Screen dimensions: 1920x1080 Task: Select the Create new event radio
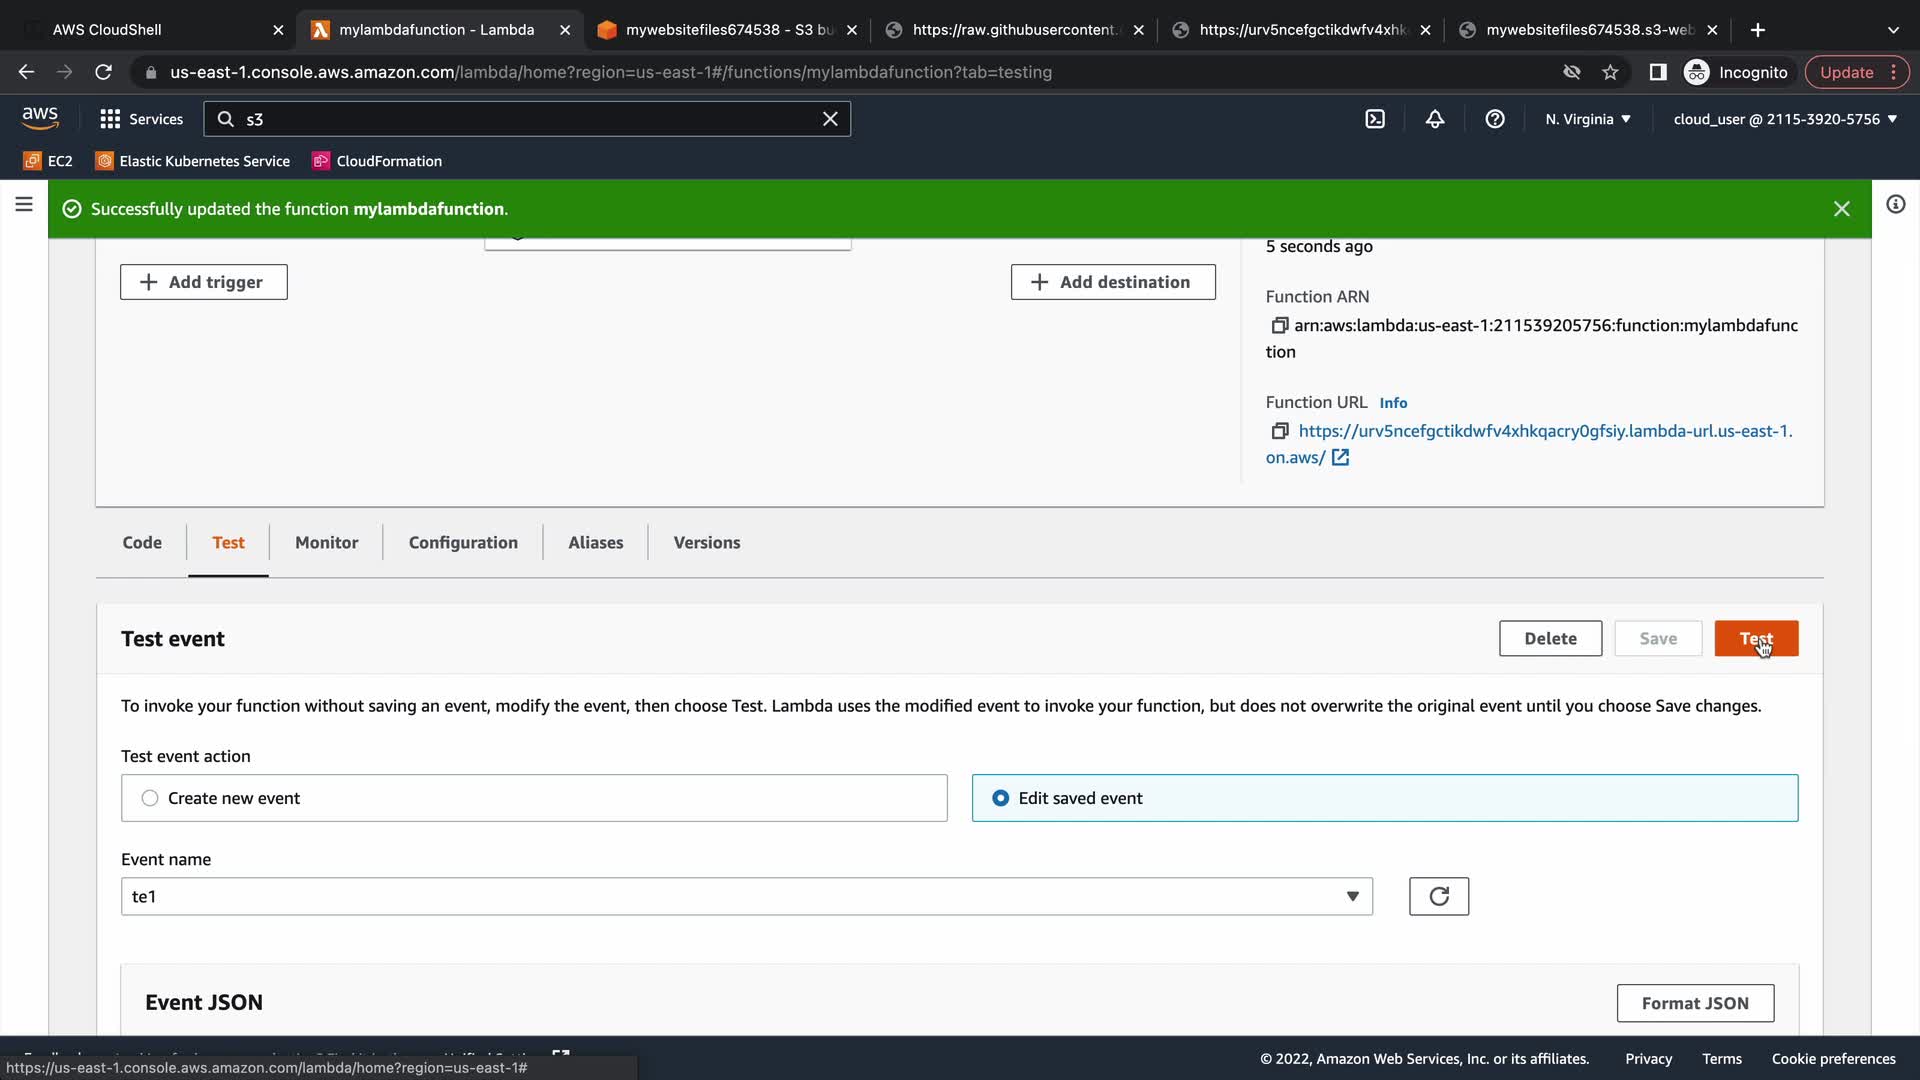coord(150,798)
